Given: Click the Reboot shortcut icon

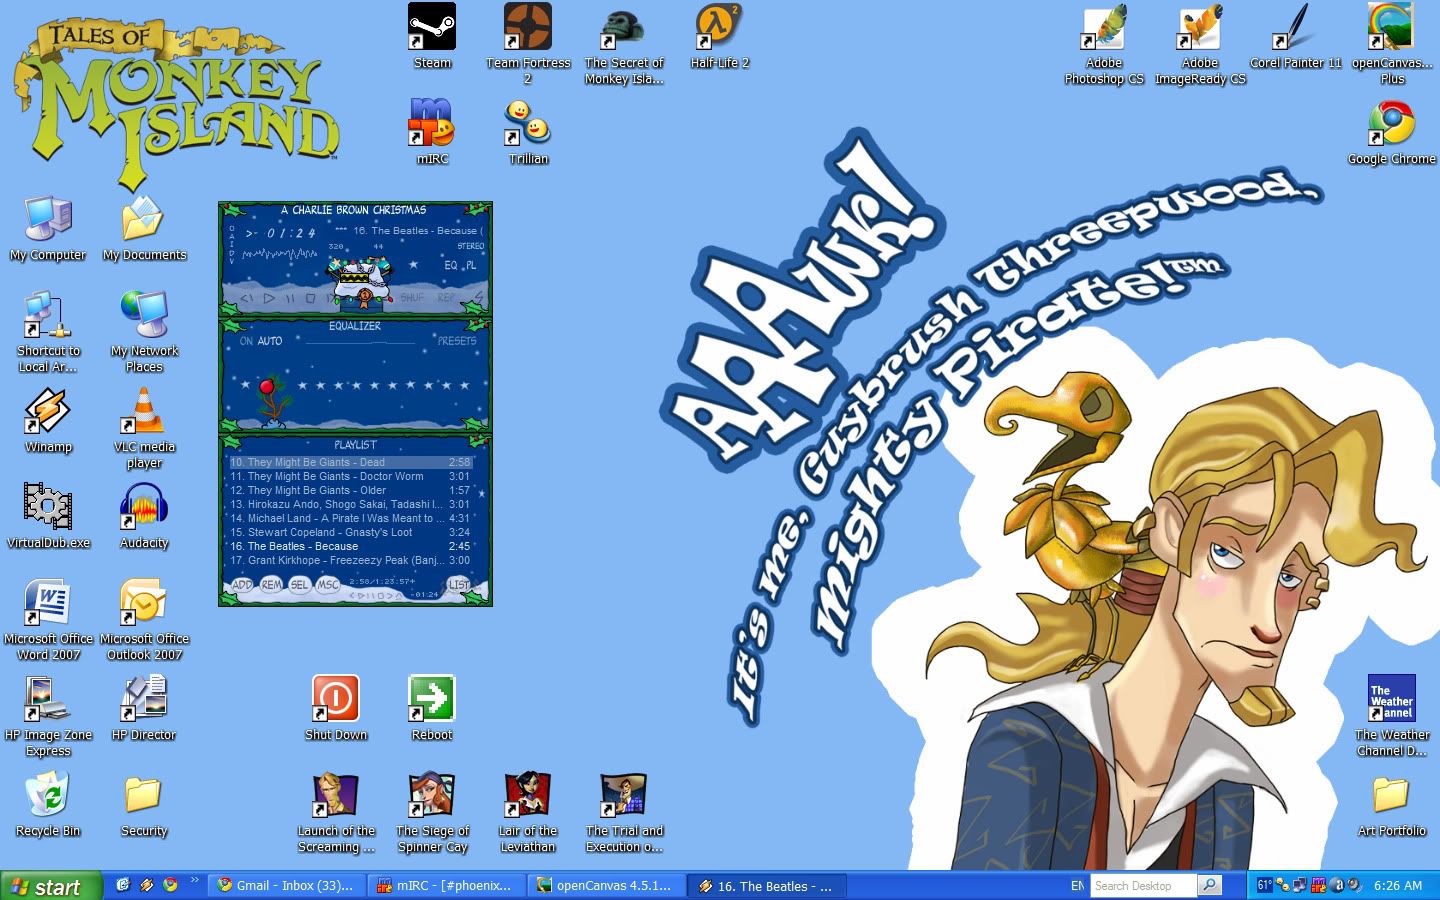Looking at the screenshot, I should (432, 709).
